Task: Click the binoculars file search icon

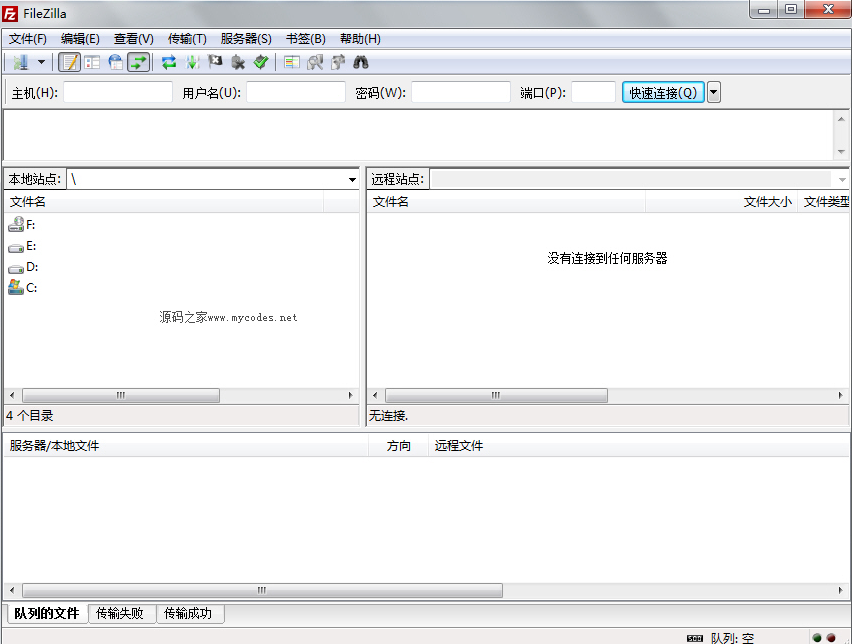Action: pos(361,62)
